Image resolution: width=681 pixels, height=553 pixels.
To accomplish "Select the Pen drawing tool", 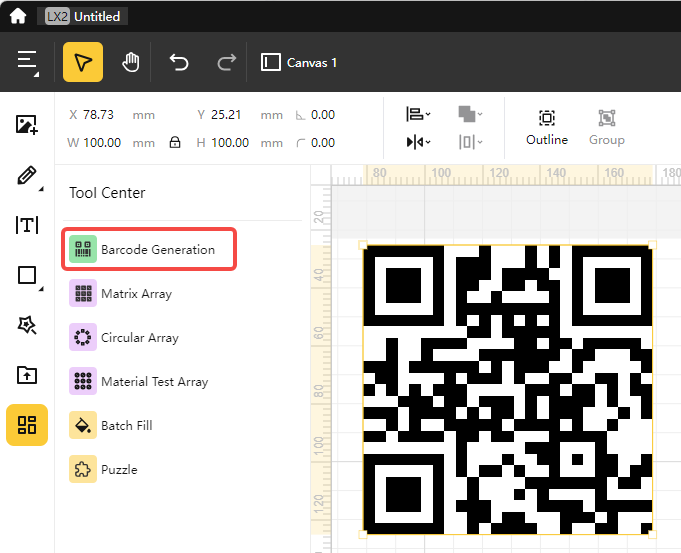I will coord(27,176).
